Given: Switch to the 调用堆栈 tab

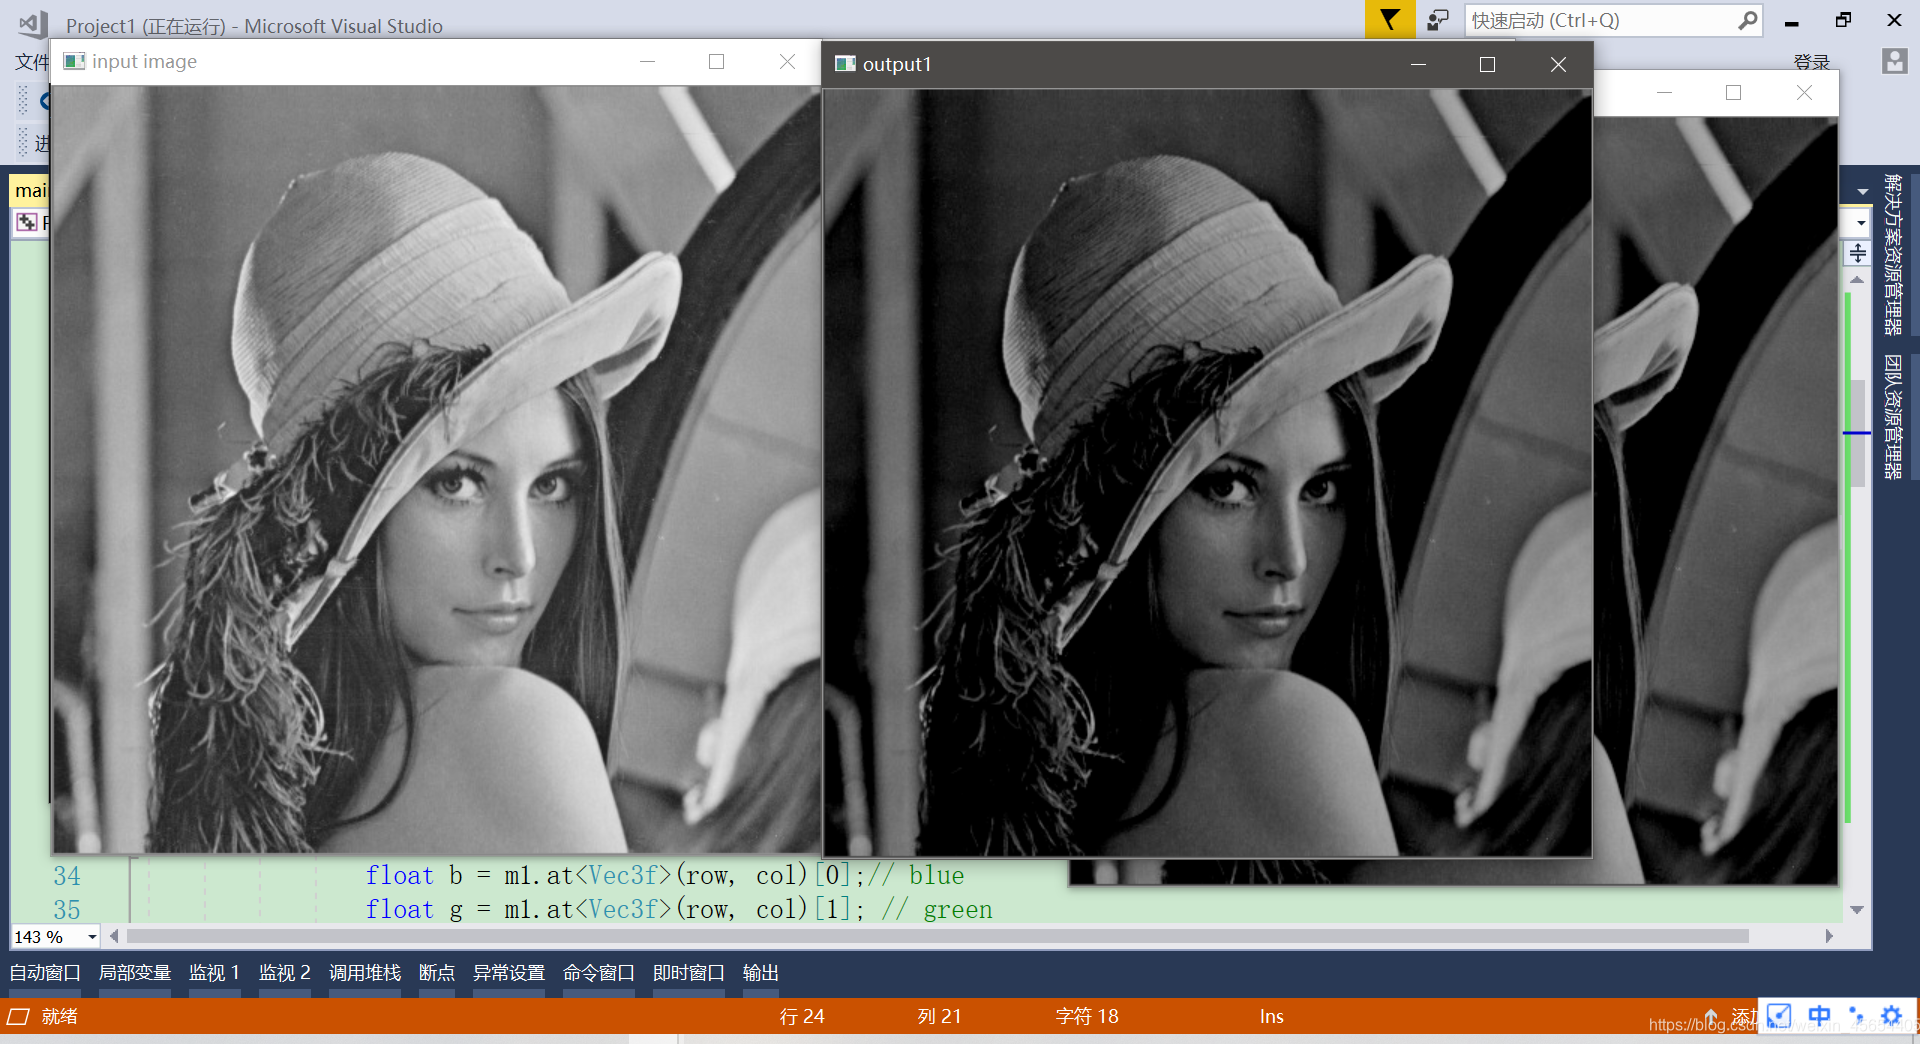Looking at the screenshot, I should [x=365, y=973].
